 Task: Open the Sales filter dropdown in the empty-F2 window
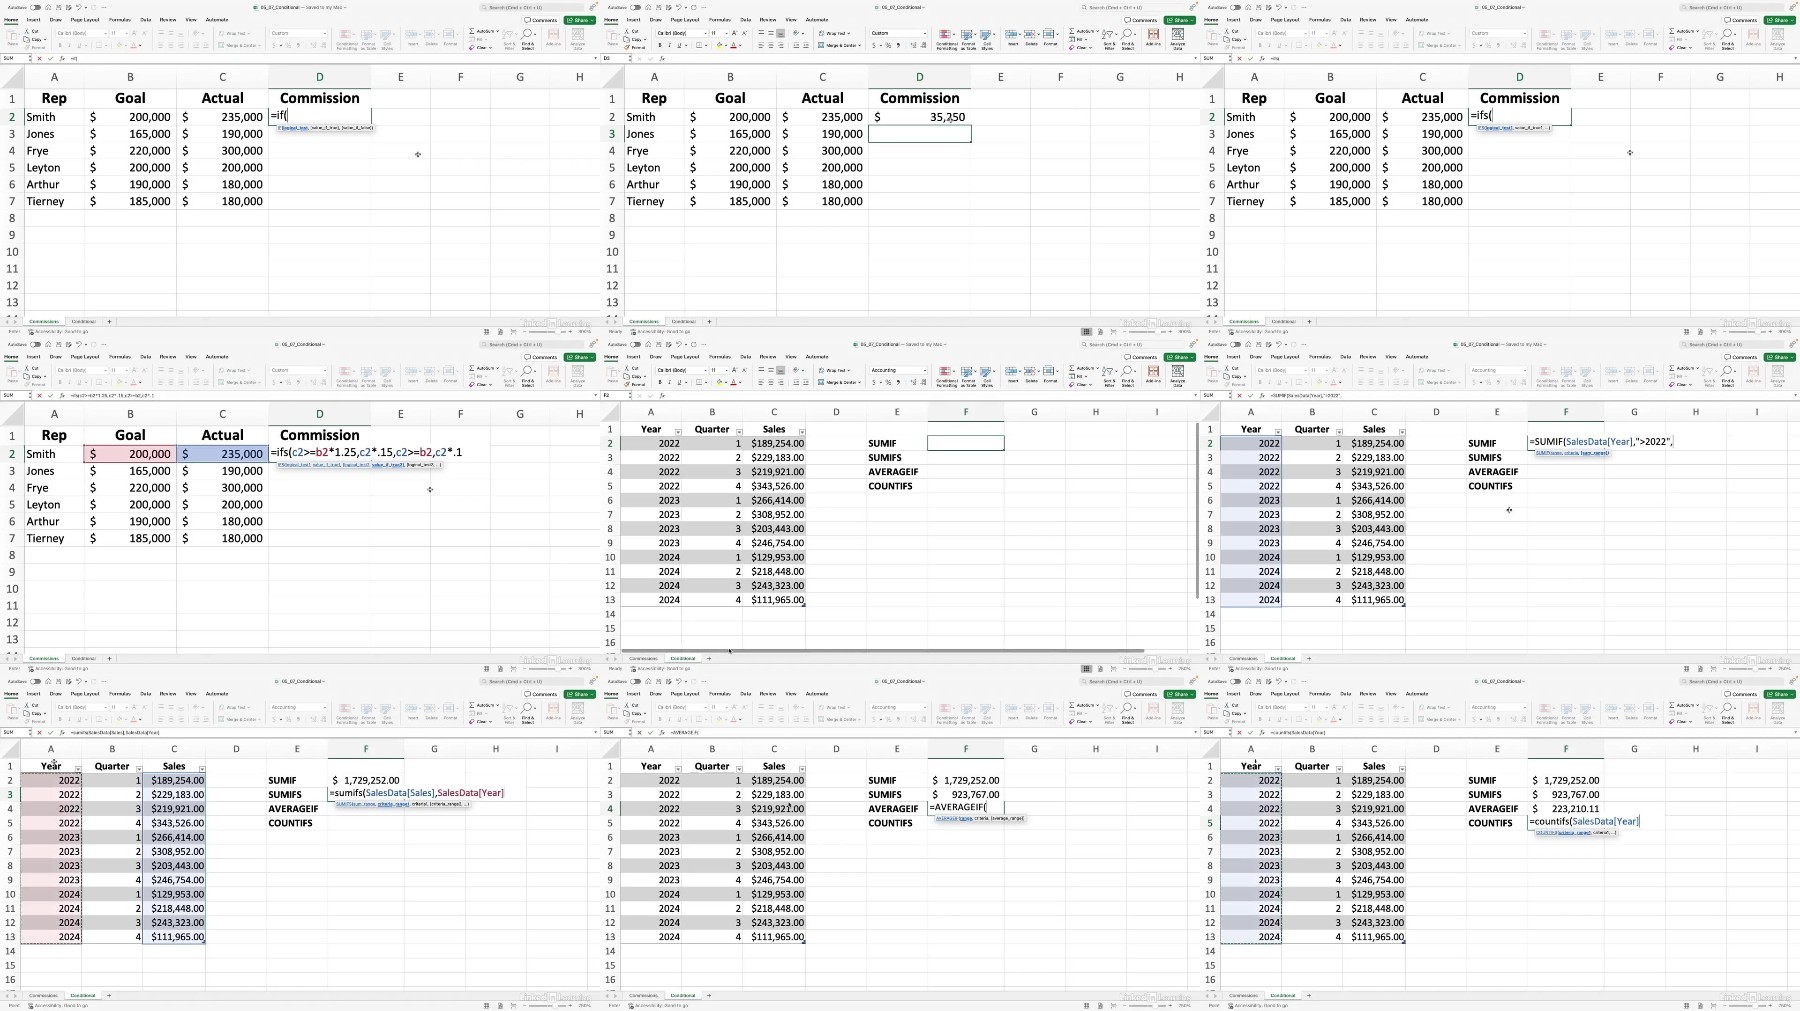[802, 432]
